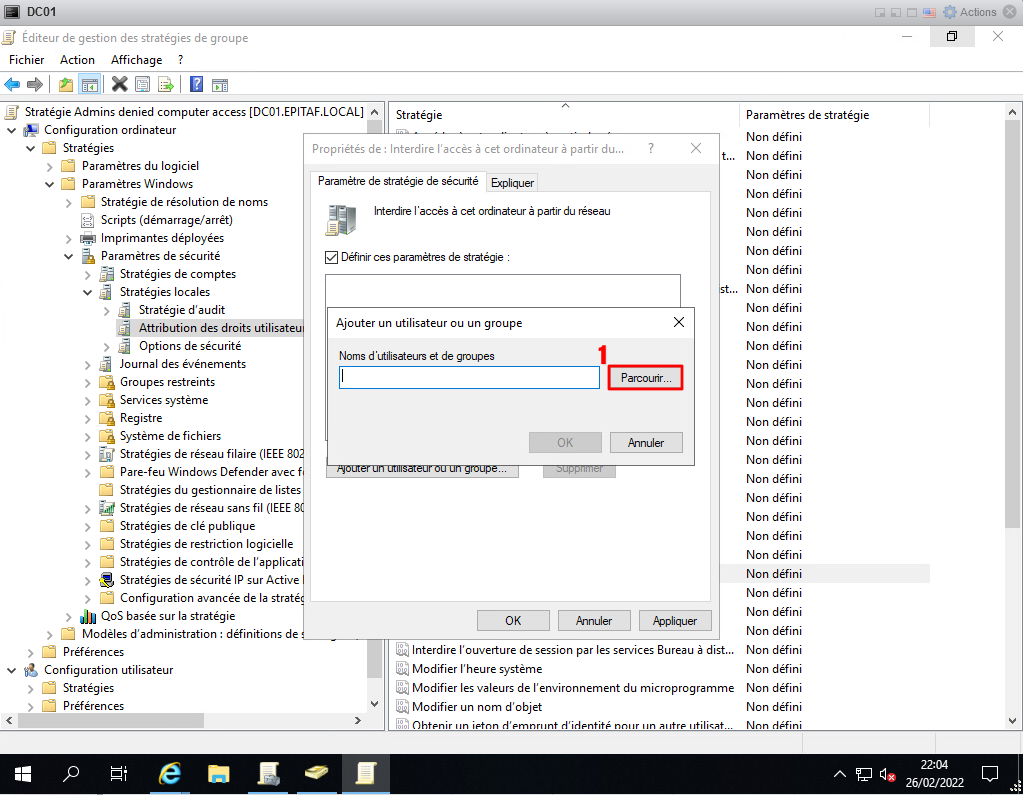Open Internet Explorer from the taskbar
Image resolution: width=1023 pixels, height=795 pixels.
170,773
